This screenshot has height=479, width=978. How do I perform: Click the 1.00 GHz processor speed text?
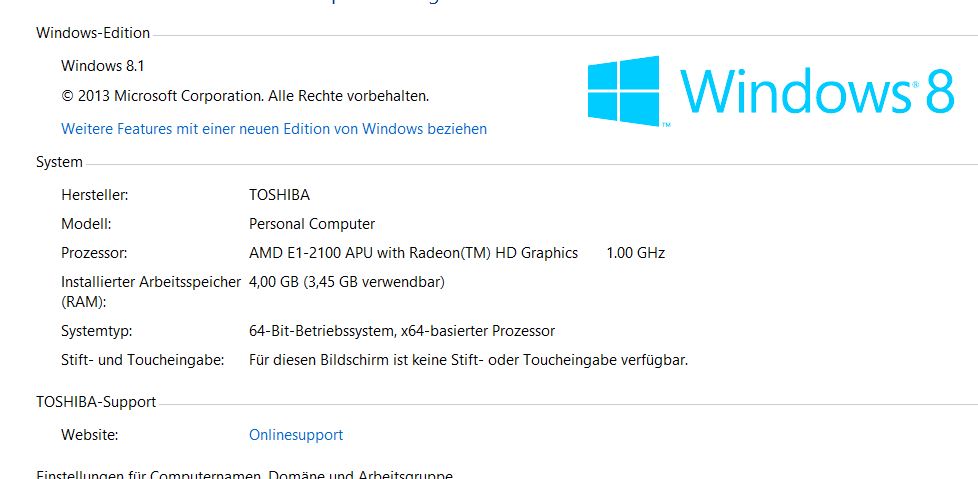pos(636,253)
